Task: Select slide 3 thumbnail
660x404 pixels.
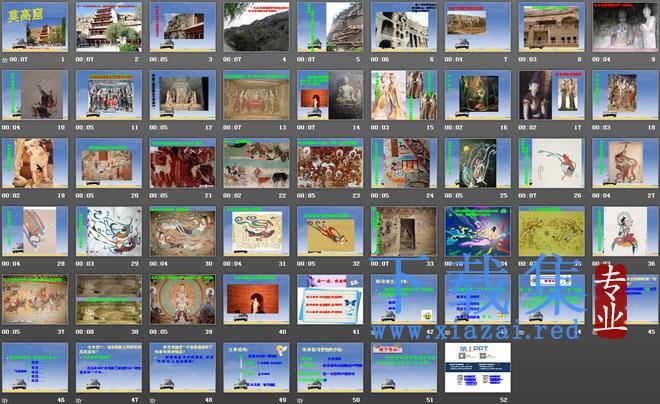Action: coord(182,27)
